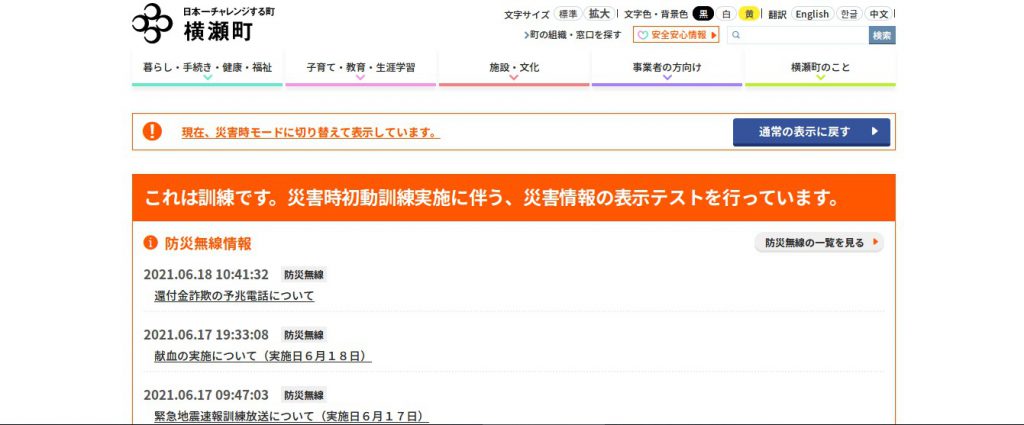Viewport: 1024px width, 425px height.
Task: Focus the site search input field
Action: point(798,35)
